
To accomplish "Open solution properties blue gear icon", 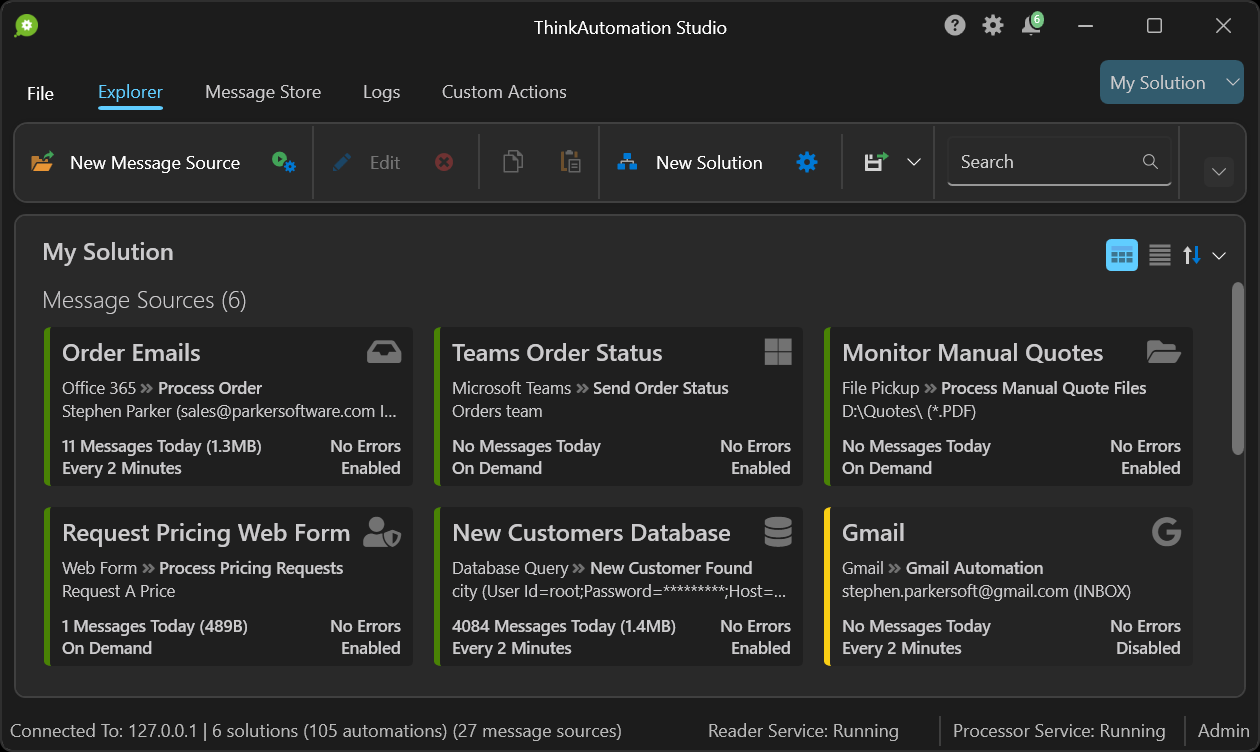I will (807, 162).
